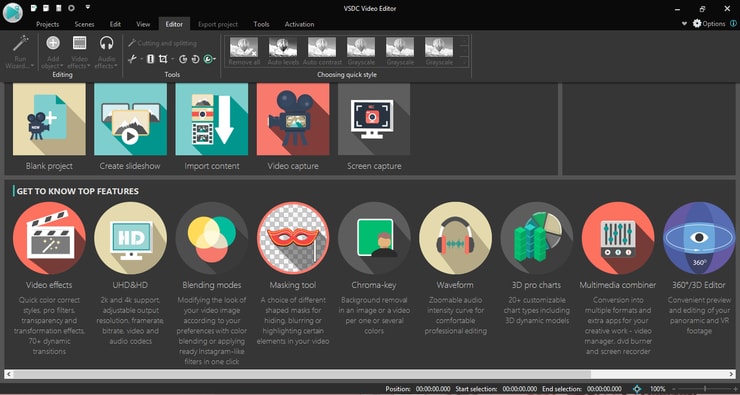740x395 pixels.
Task: Expand the quick access toolbar customize arrow
Action: pos(88,8)
